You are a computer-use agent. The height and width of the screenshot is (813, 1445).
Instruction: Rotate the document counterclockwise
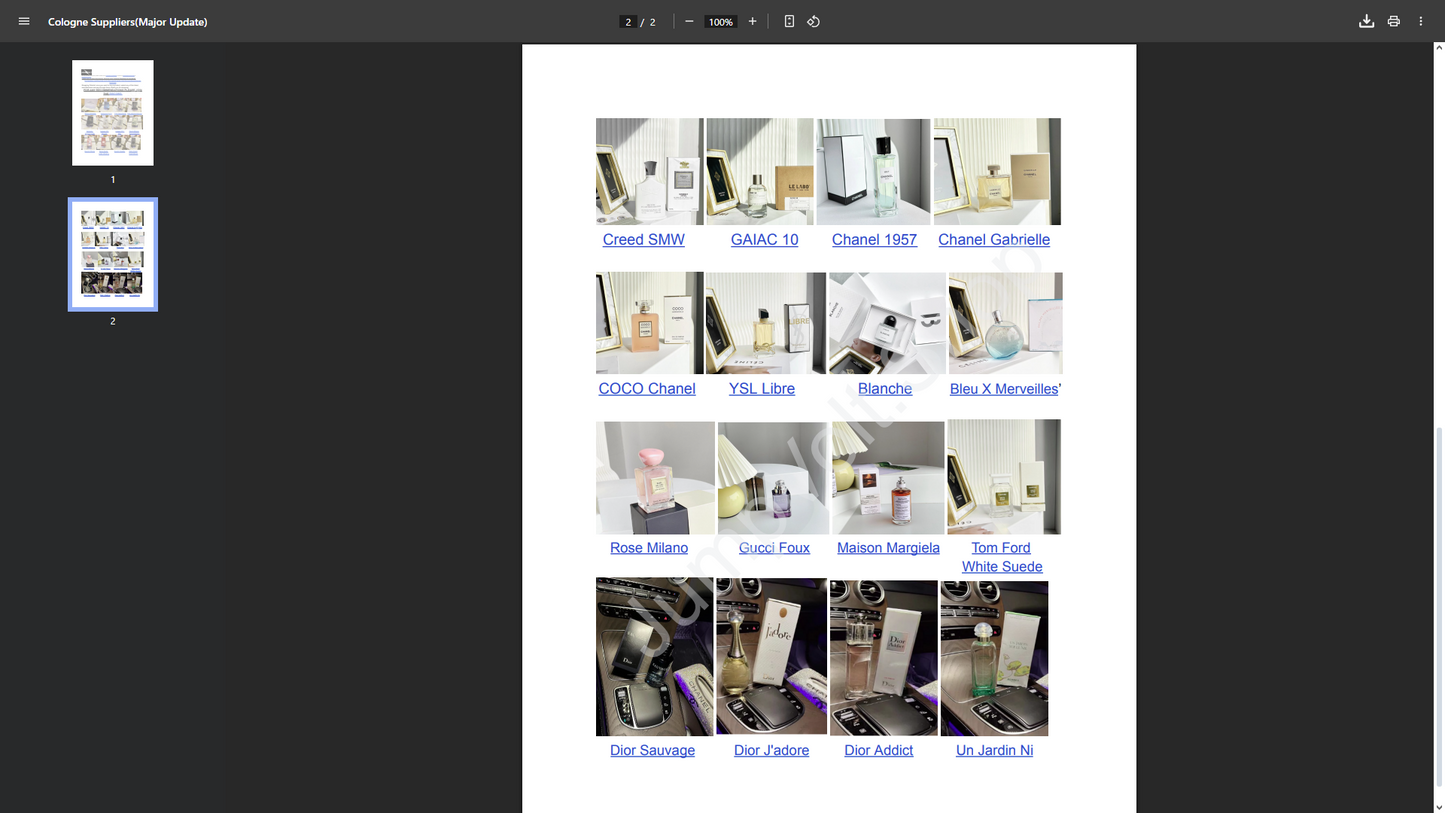point(814,21)
